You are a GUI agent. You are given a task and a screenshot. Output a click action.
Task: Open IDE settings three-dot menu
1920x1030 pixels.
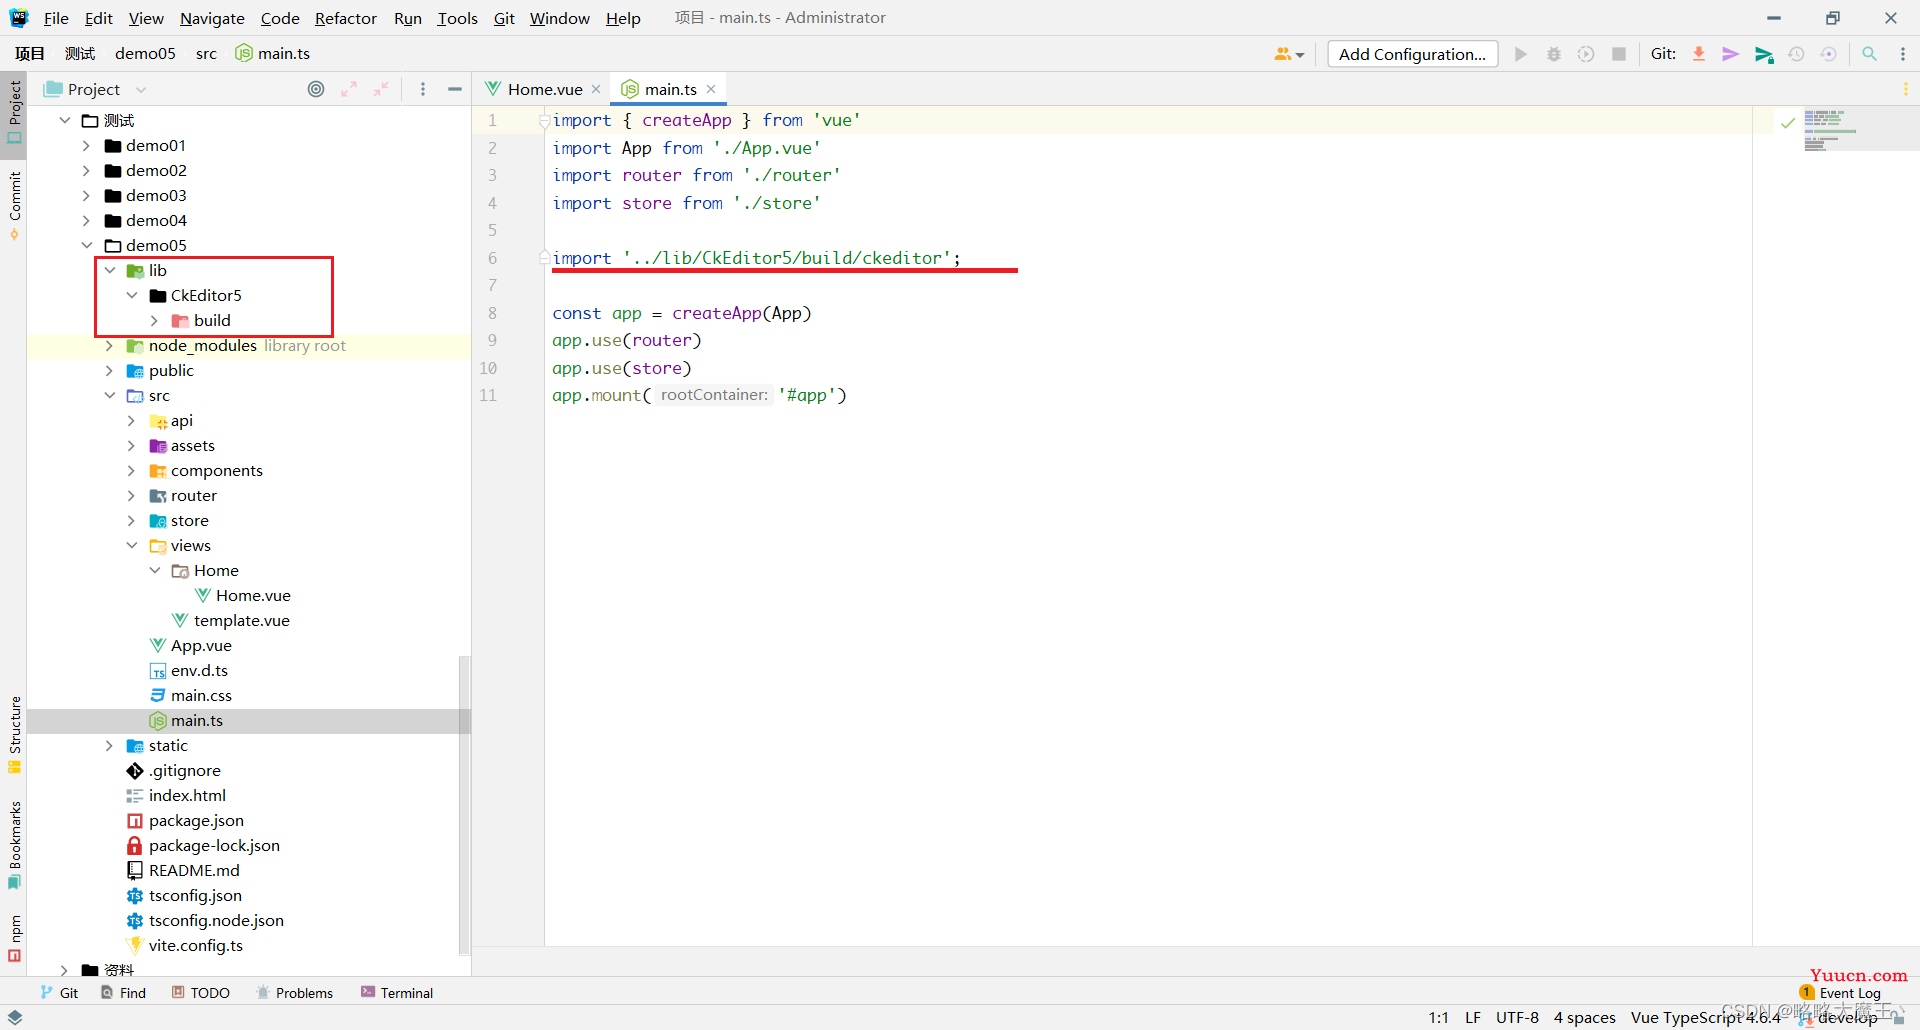[x=1903, y=54]
